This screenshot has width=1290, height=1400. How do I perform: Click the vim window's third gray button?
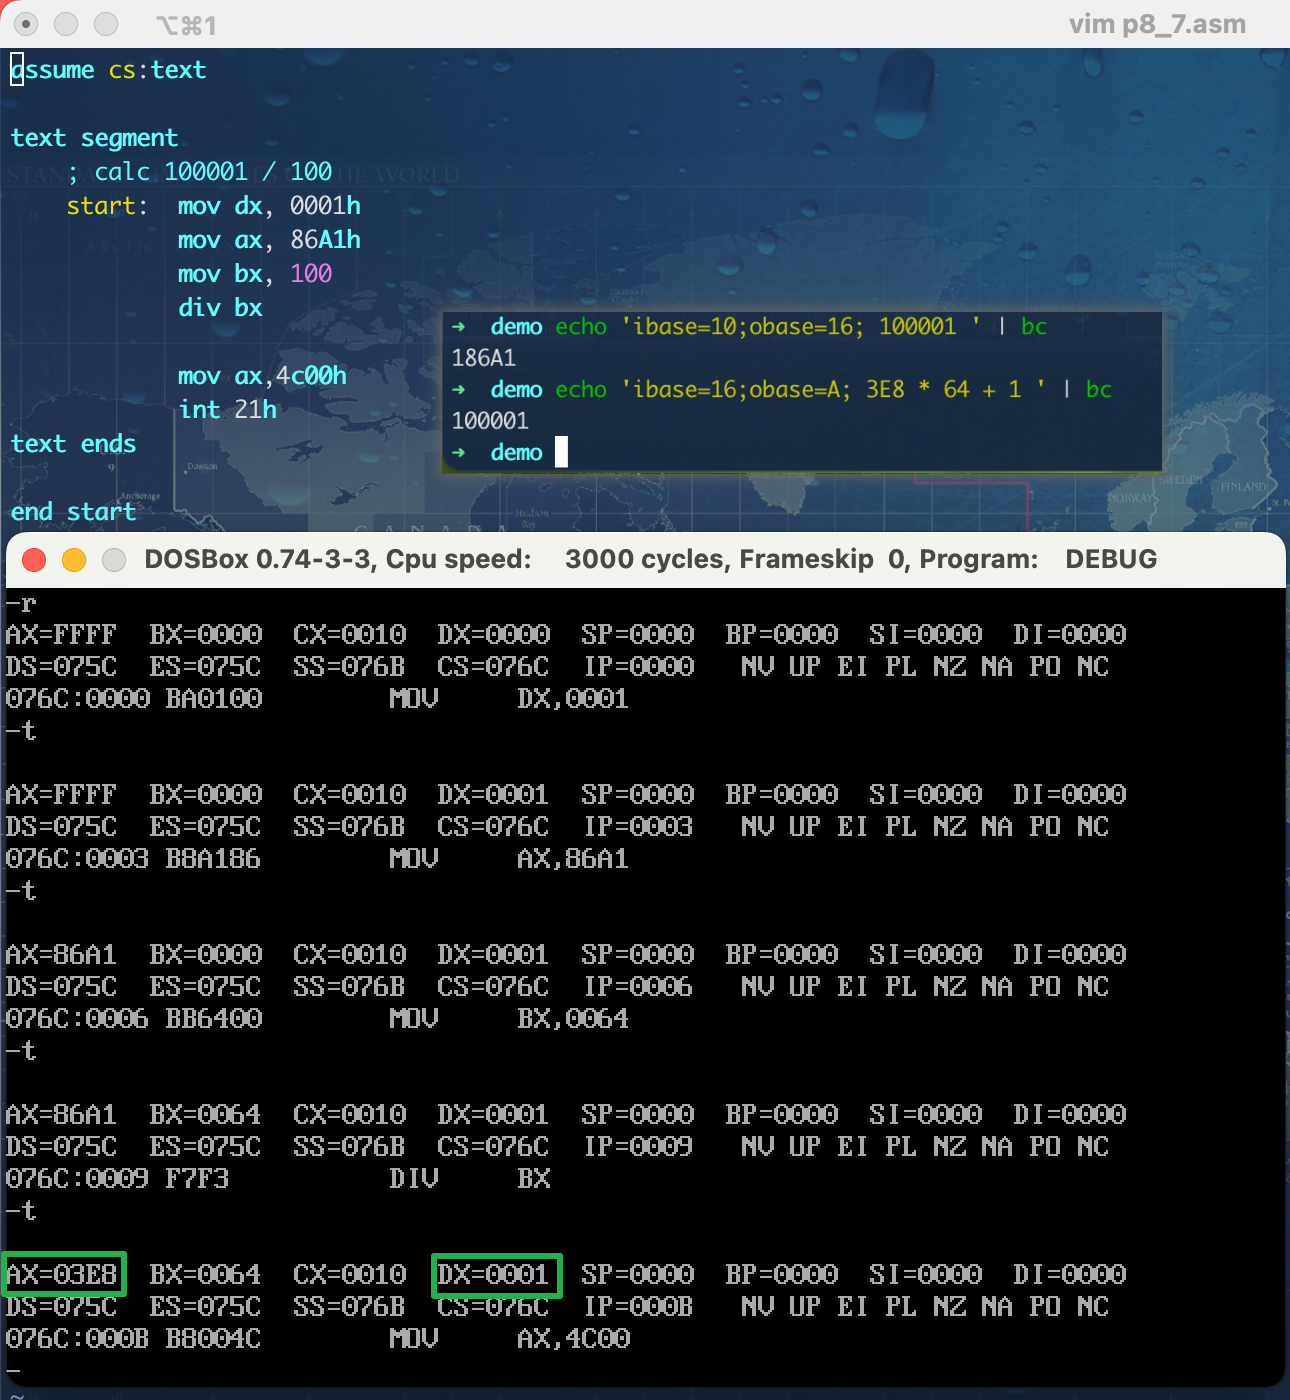(105, 24)
